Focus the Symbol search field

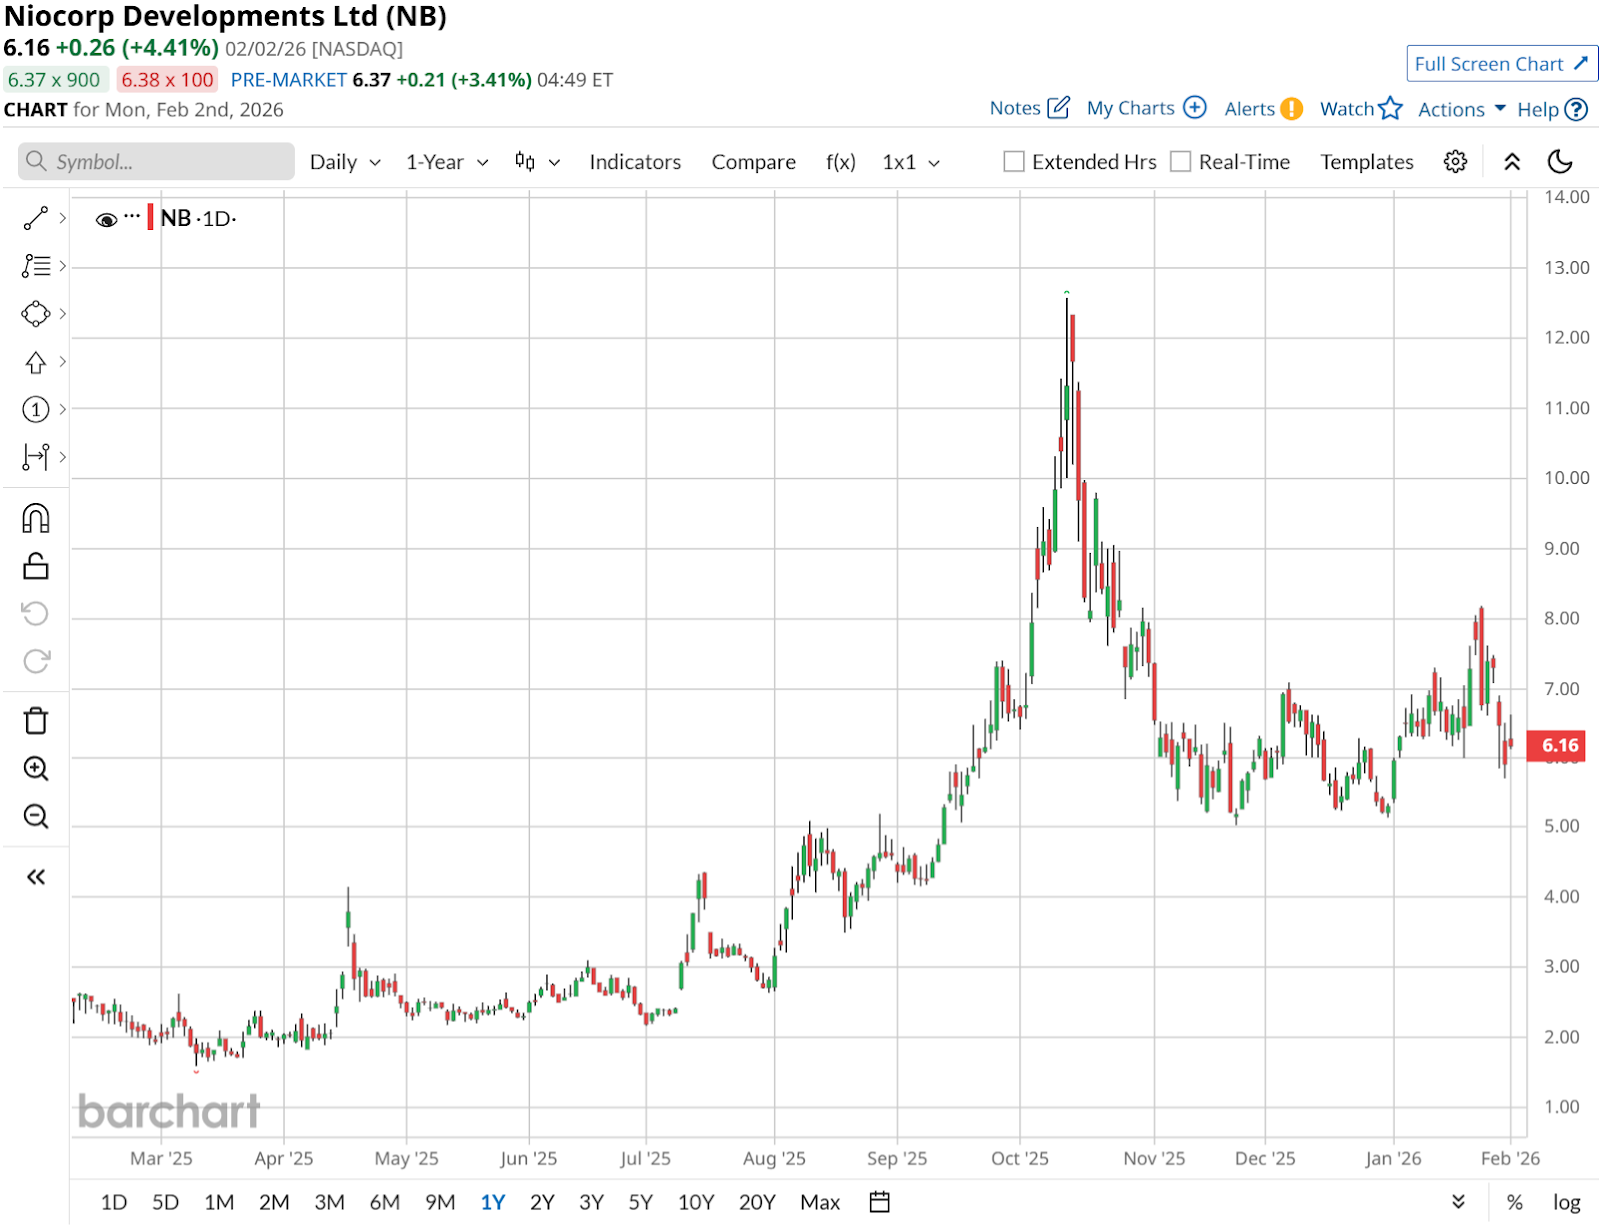tap(156, 162)
